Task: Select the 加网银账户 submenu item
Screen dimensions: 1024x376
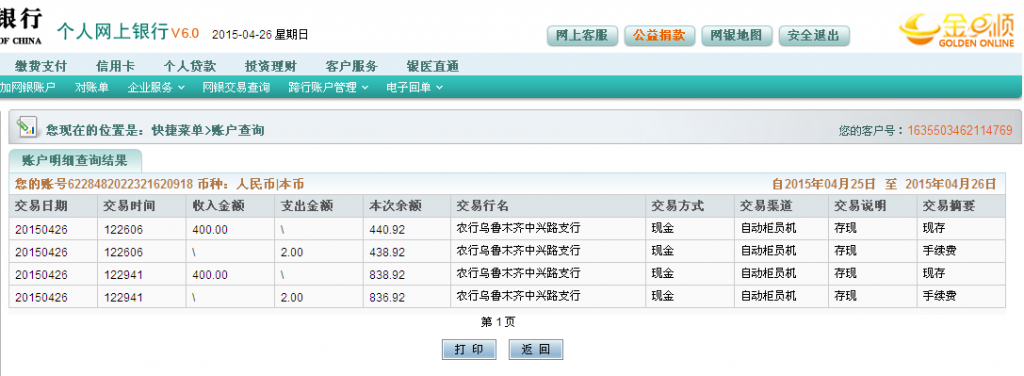Action: point(27,87)
